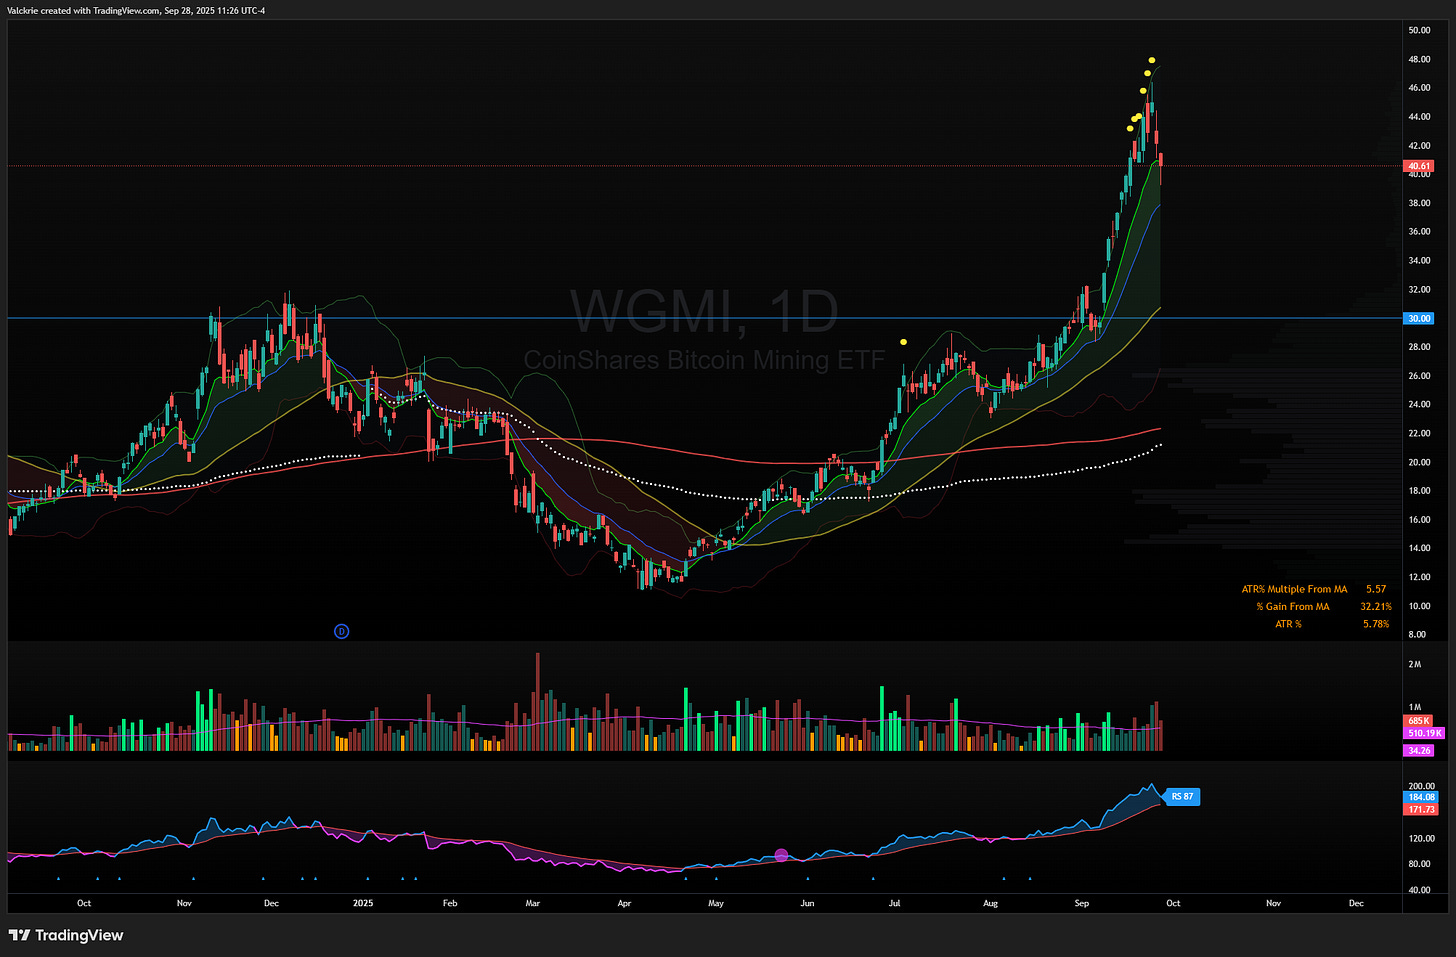
Task: Click the 38.00 price axis label
Action: tap(1419, 203)
